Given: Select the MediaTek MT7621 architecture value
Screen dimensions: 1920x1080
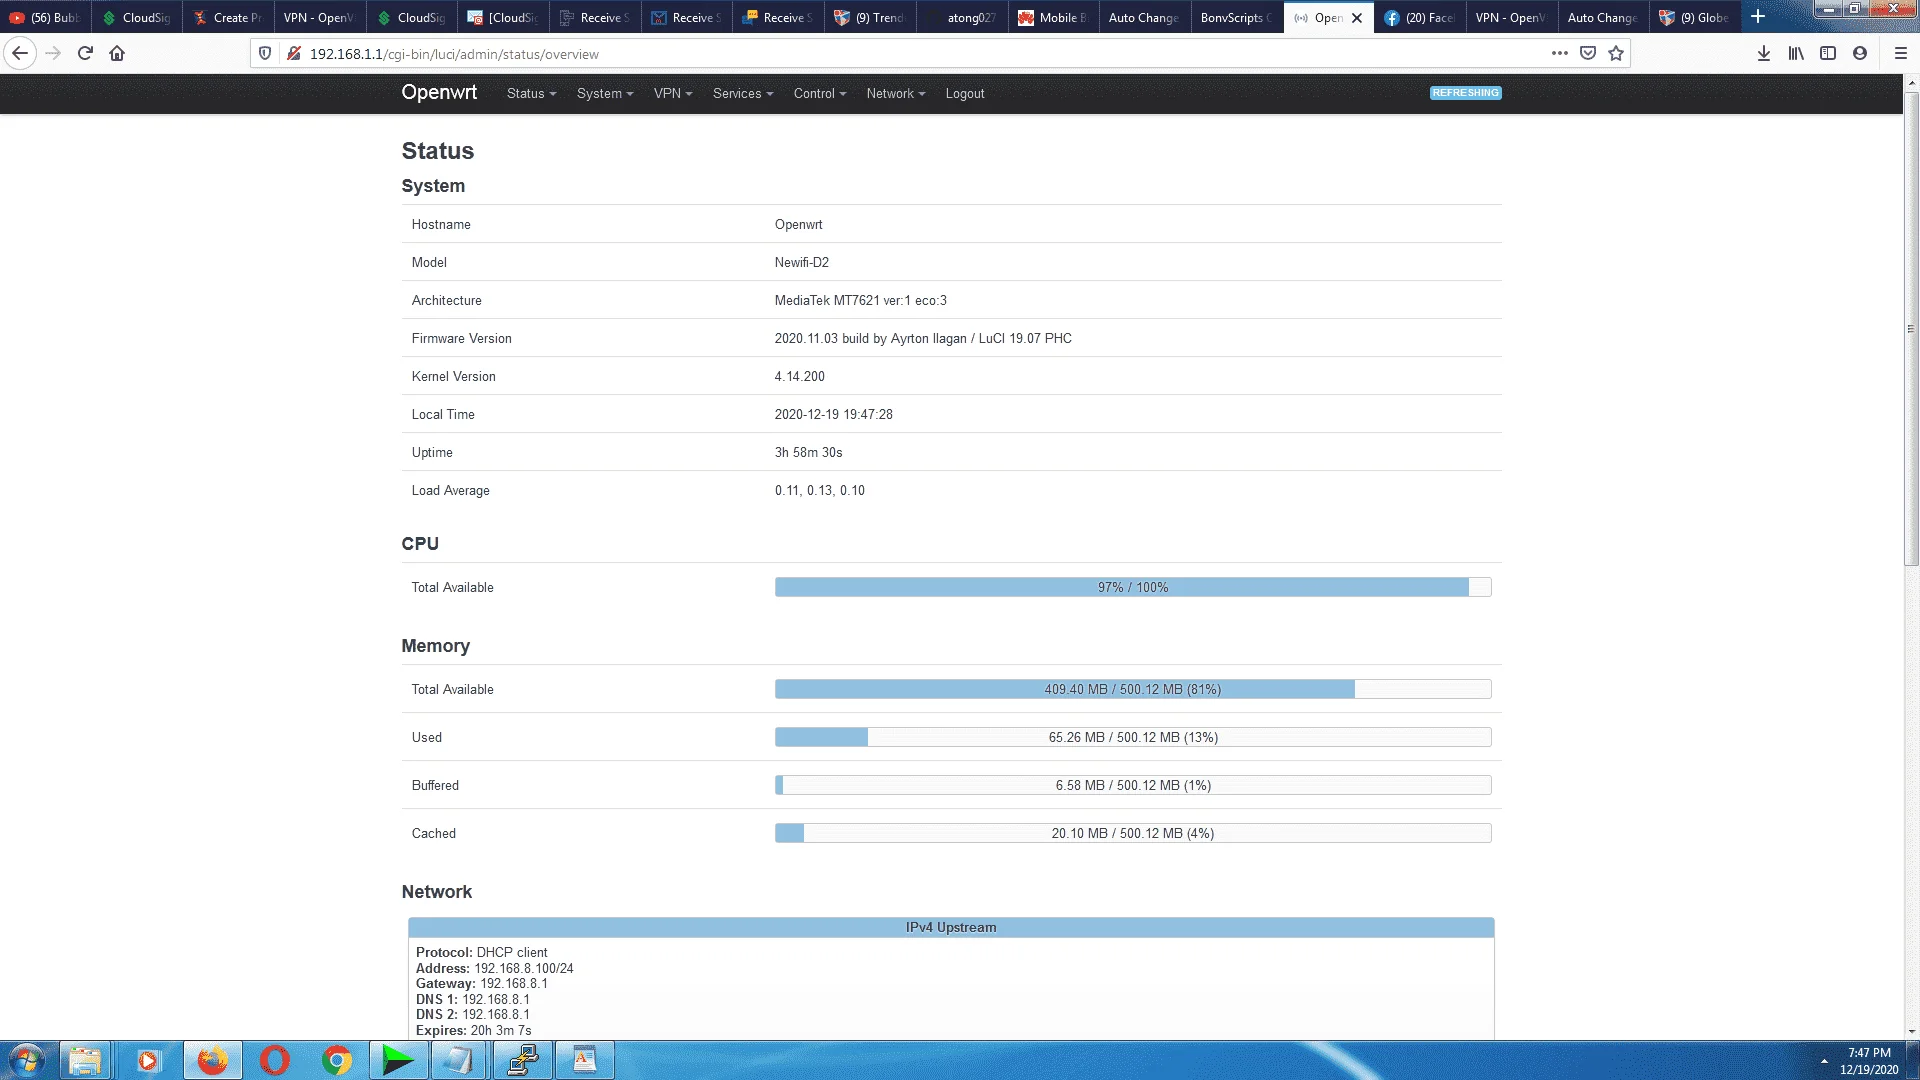Looking at the screenshot, I should pyautogui.click(x=861, y=301).
